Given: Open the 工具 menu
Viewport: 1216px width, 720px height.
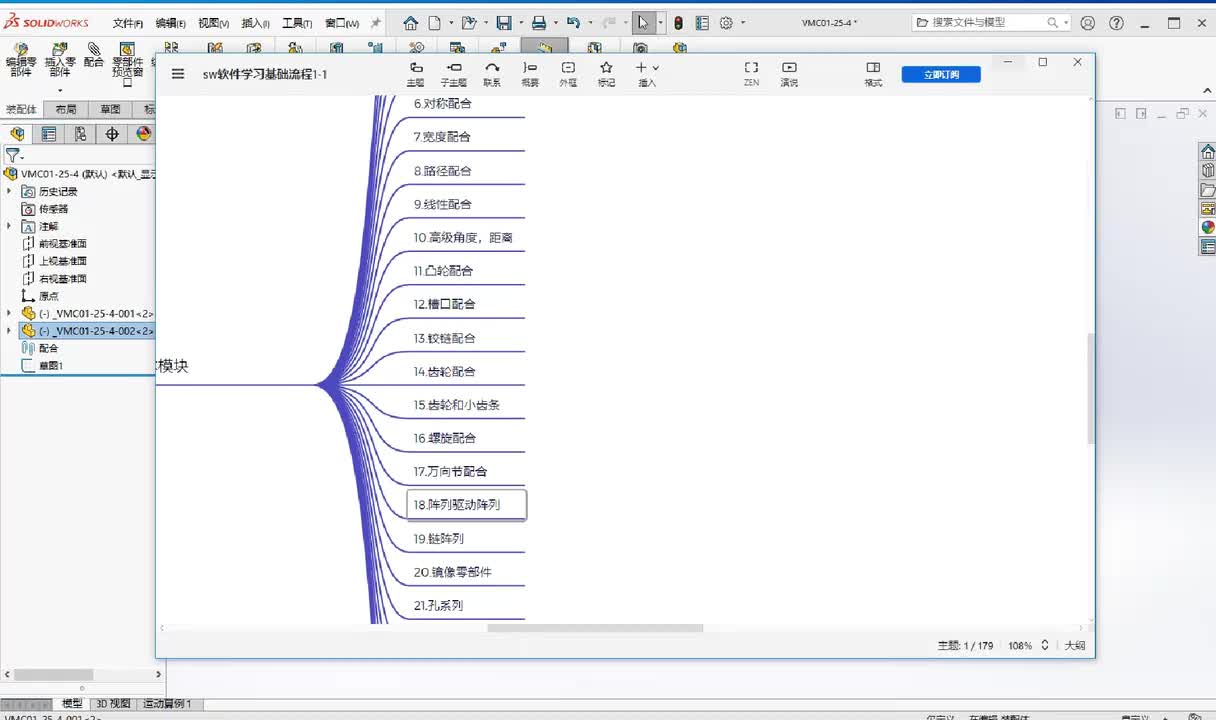Looking at the screenshot, I should pyautogui.click(x=296, y=23).
